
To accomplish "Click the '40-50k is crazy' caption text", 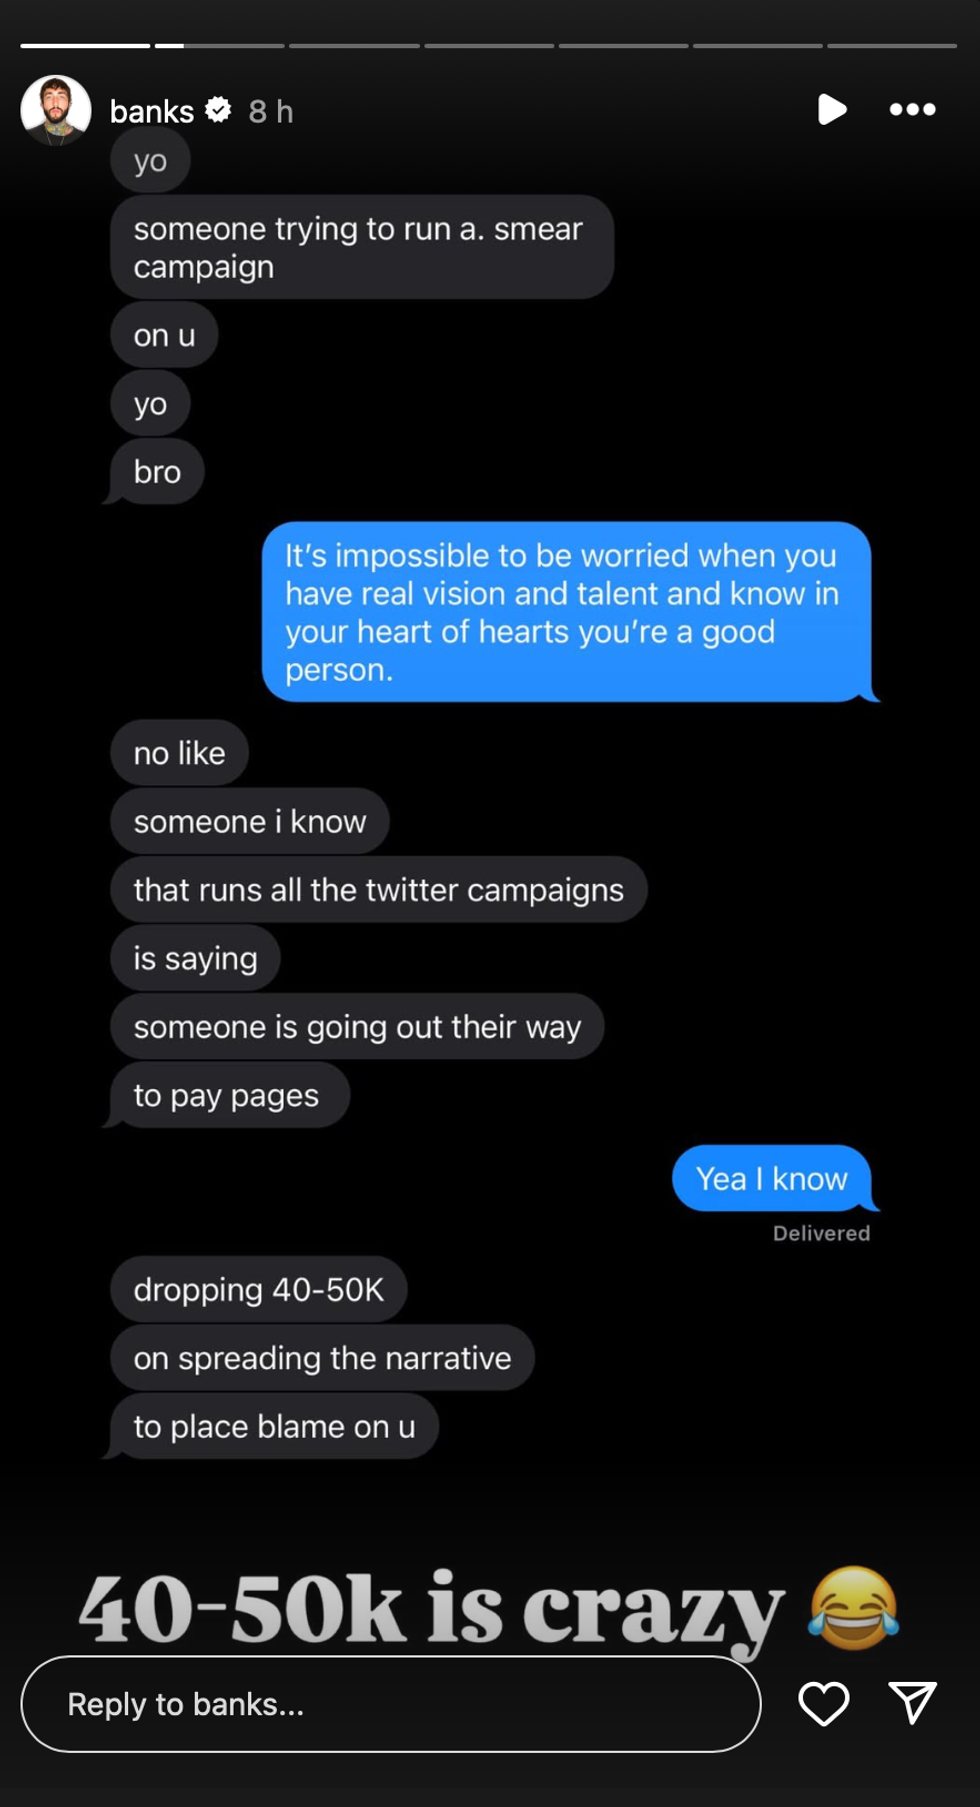I will pyautogui.click(x=430, y=1610).
